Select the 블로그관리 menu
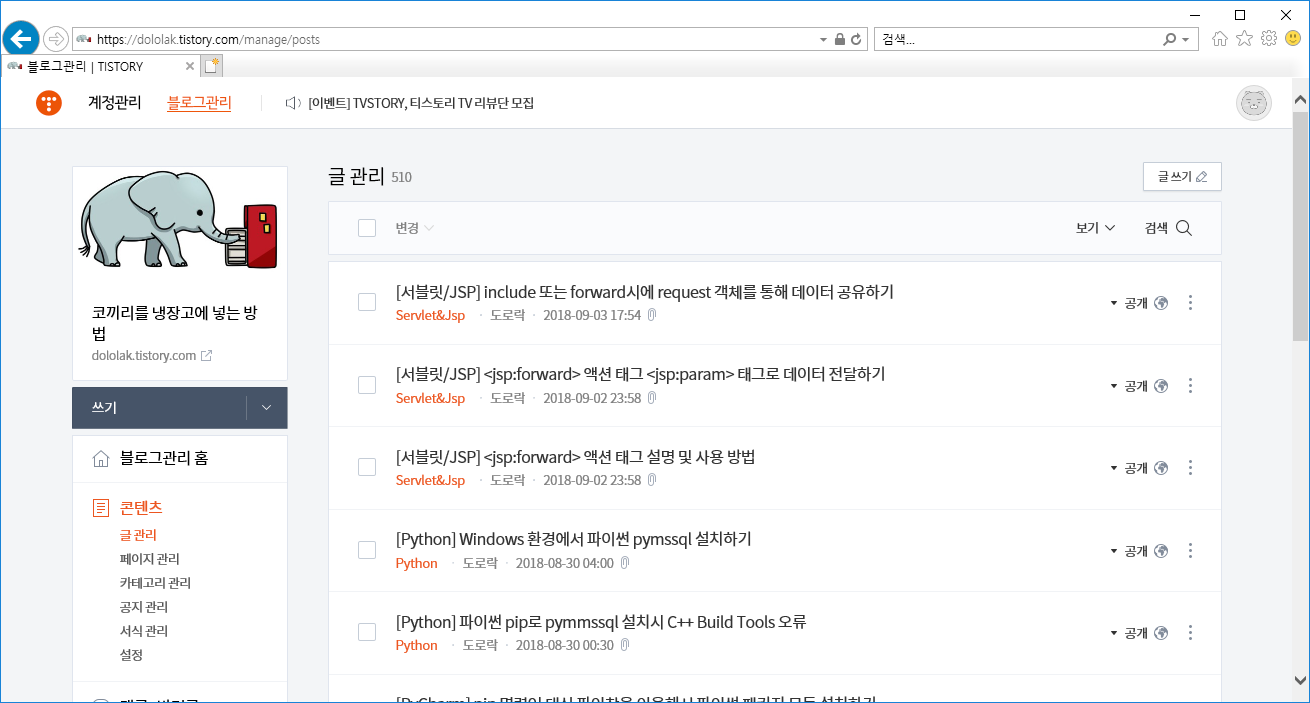This screenshot has height=703, width=1310. 199,102
